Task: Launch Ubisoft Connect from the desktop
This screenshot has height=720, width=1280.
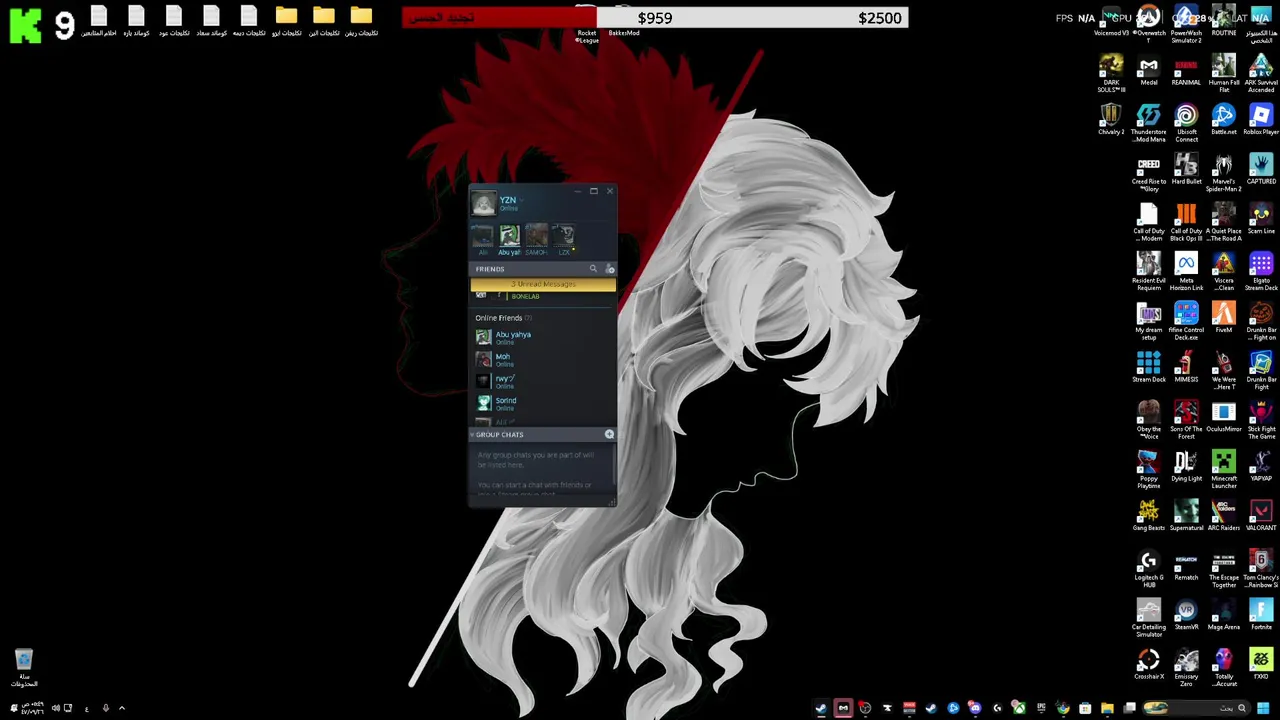Action: 1186,123
